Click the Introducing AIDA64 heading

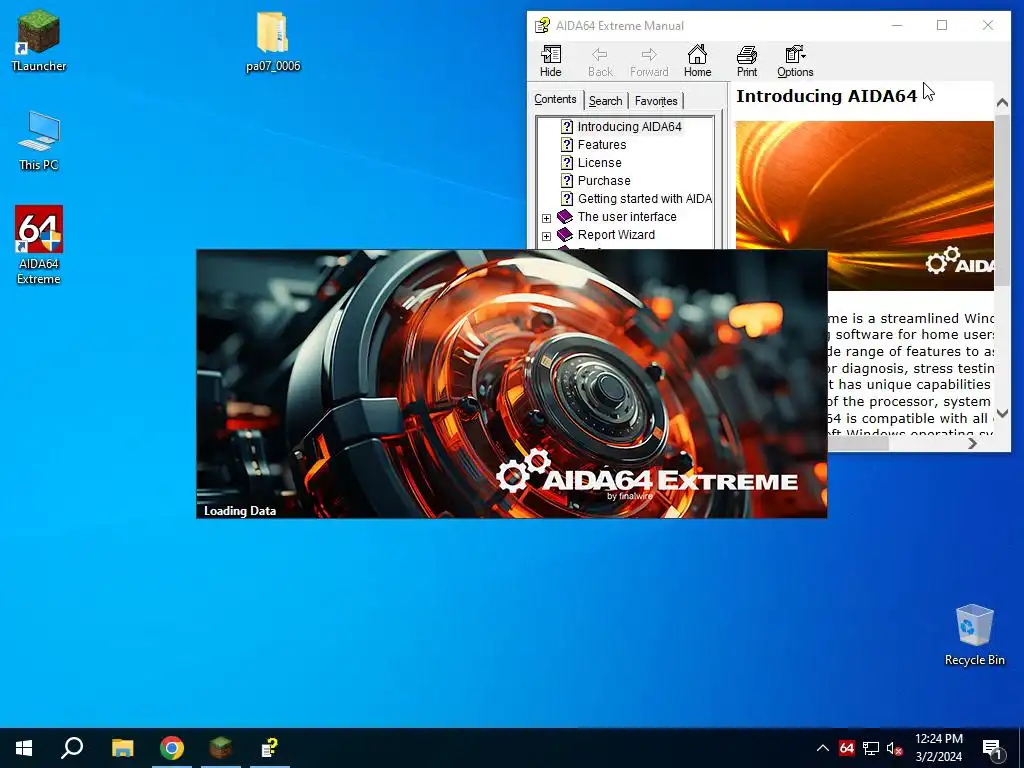826,96
